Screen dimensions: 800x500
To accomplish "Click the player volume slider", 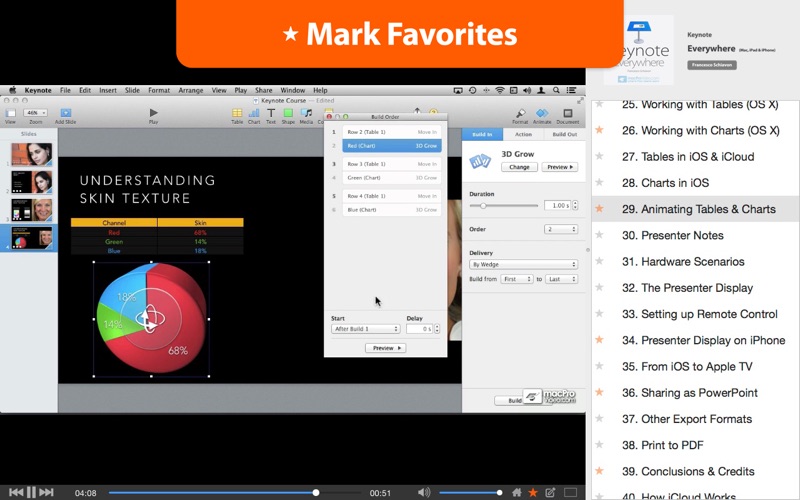I will coord(470,493).
